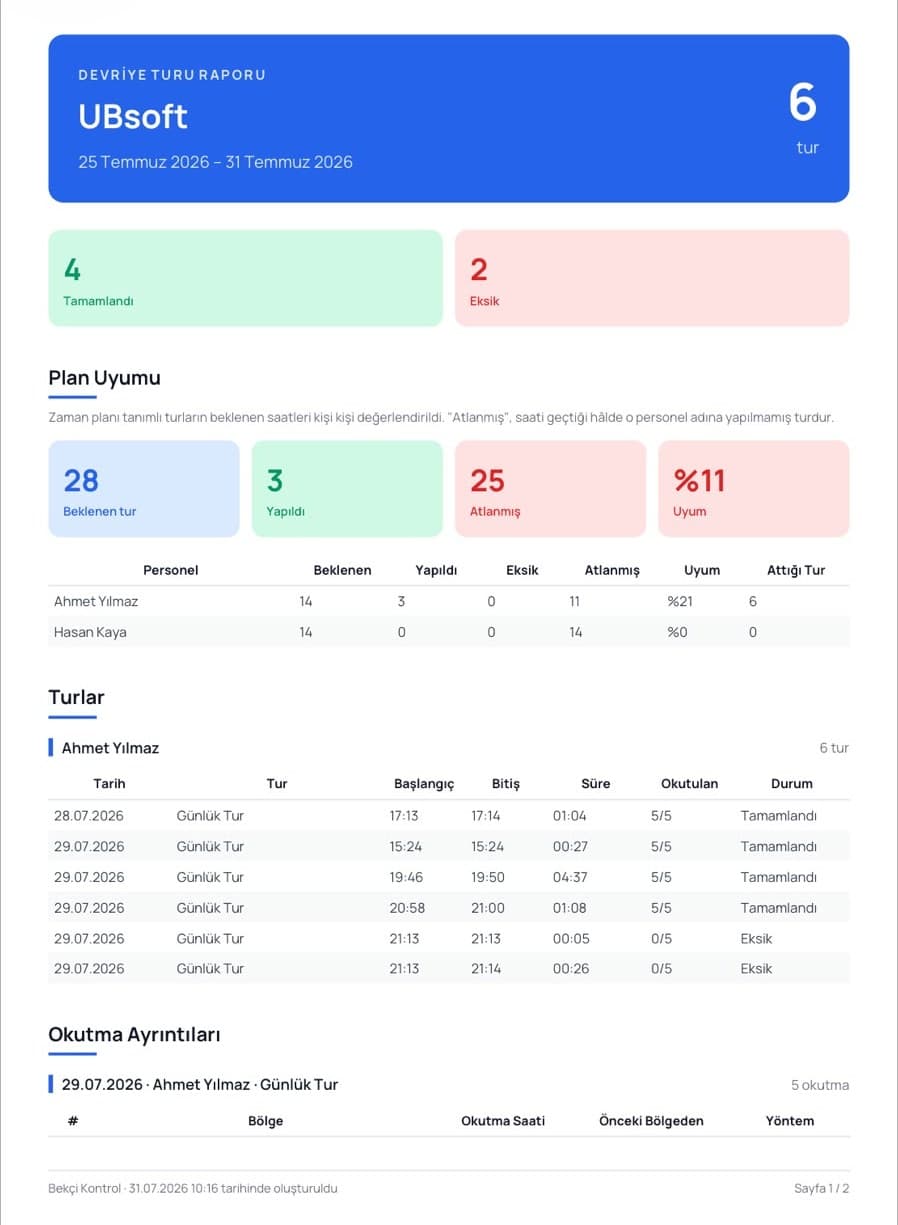Click the Turlar section heading
The height and width of the screenshot is (1225, 898).
pos(76,697)
